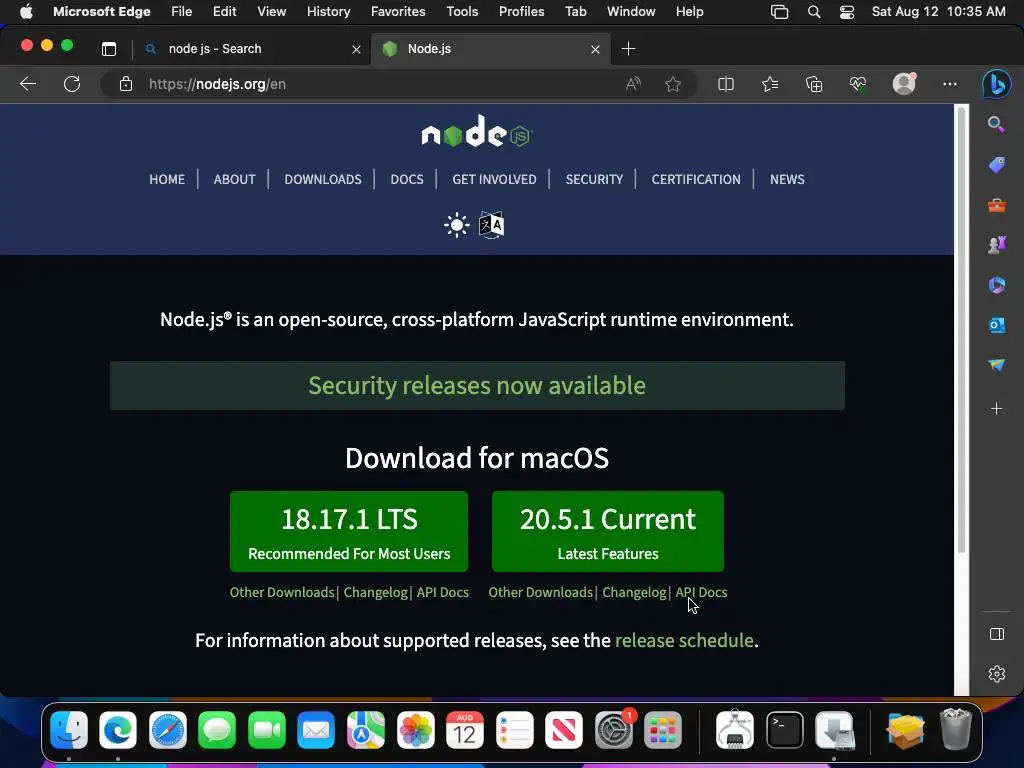Screen dimensions: 1024x768
Task: Open Changelog under LTS button
Action: coord(376,592)
